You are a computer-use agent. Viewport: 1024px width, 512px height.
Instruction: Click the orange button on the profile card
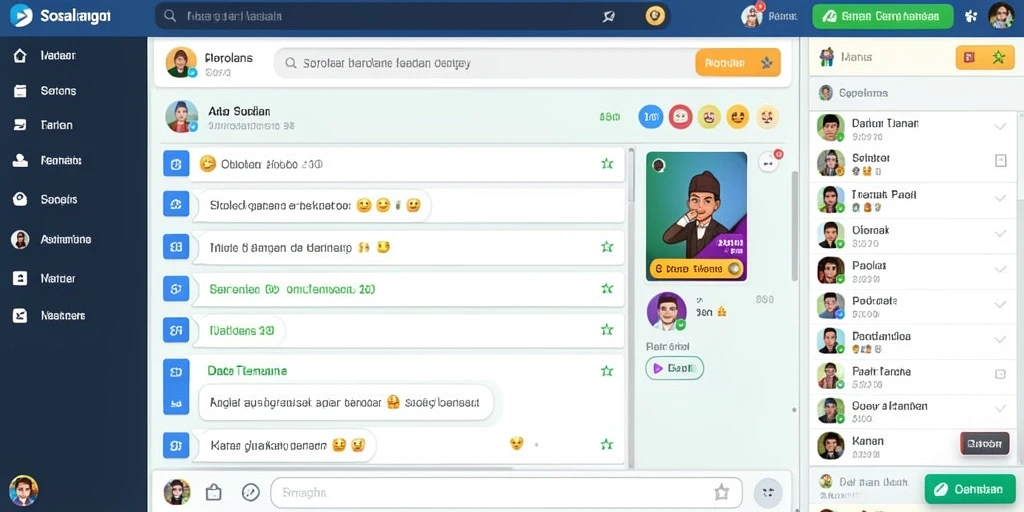point(696,268)
